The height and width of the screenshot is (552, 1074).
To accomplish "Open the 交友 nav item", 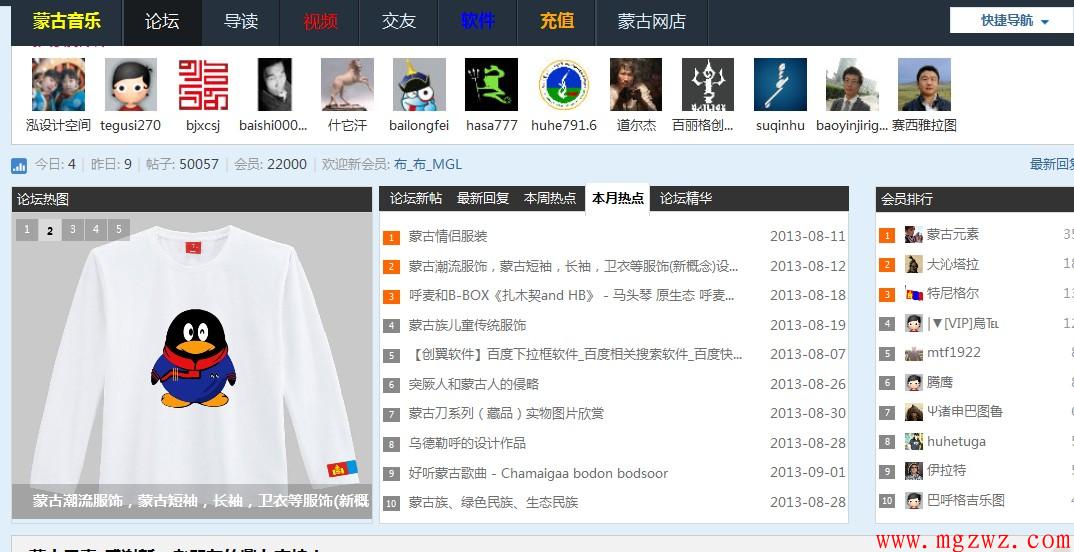I will click(399, 21).
